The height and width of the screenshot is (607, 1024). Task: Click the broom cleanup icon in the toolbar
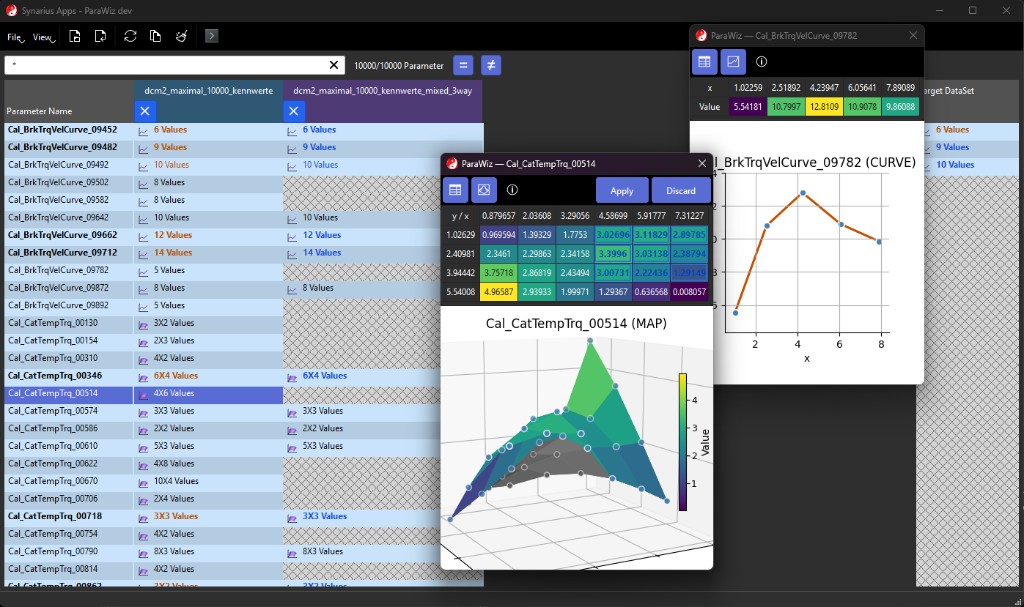pos(181,35)
